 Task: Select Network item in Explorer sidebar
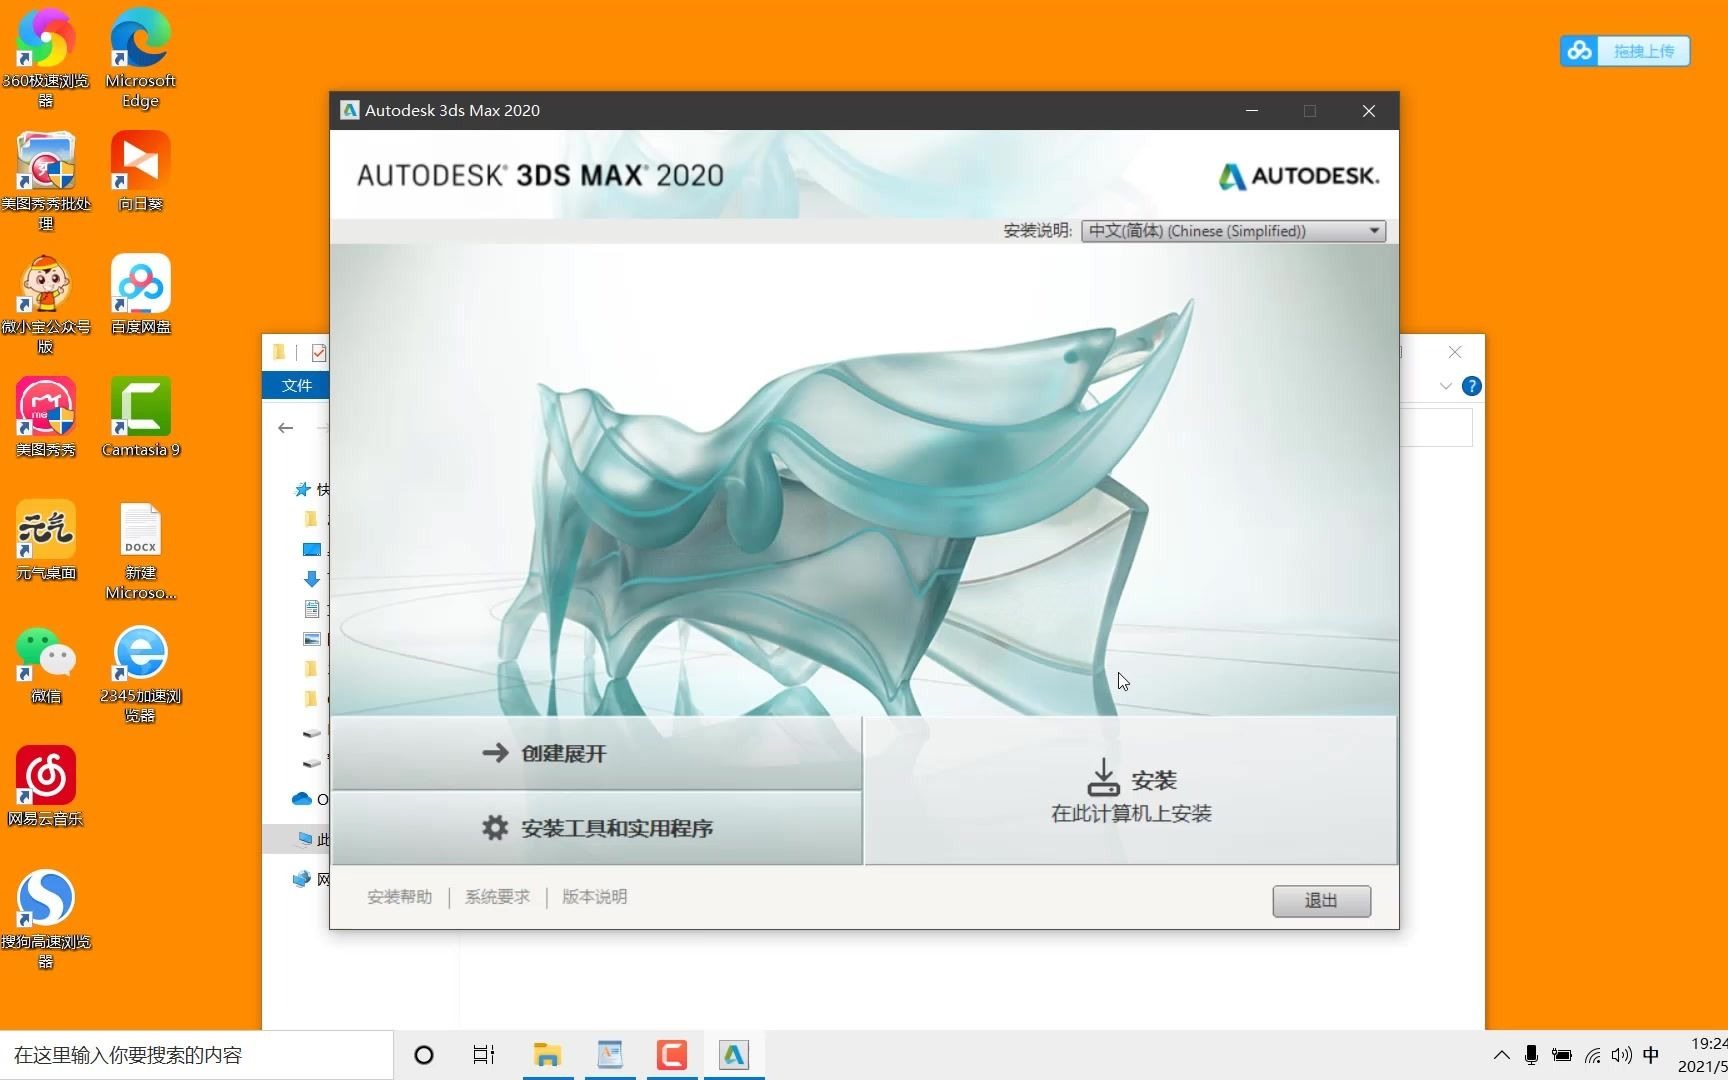[x=302, y=879]
